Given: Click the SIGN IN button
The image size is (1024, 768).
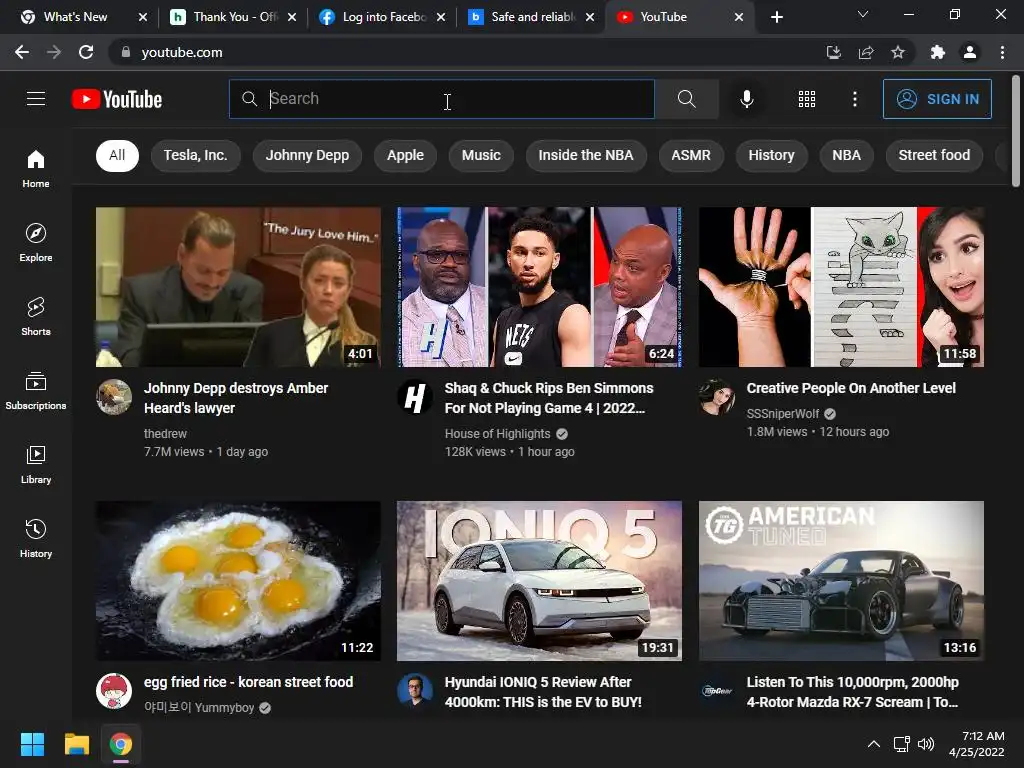Looking at the screenshot, I should 937,99.
